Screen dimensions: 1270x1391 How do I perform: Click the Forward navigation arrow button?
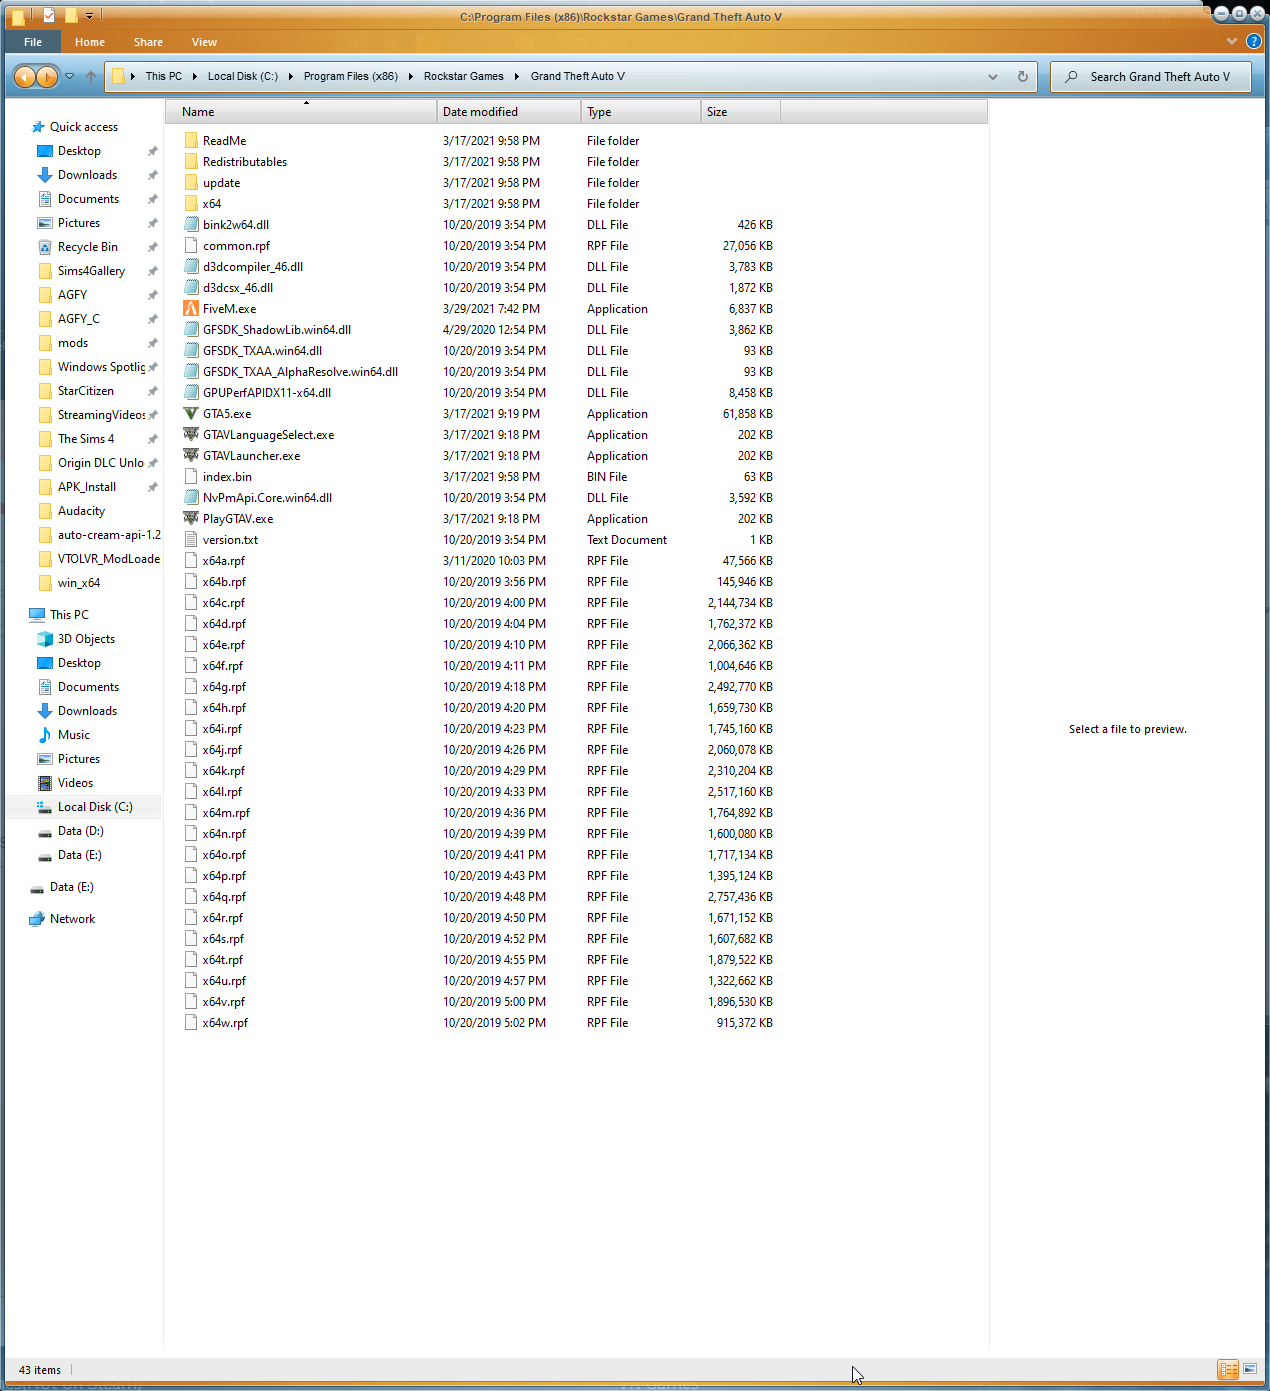point(47,77)
